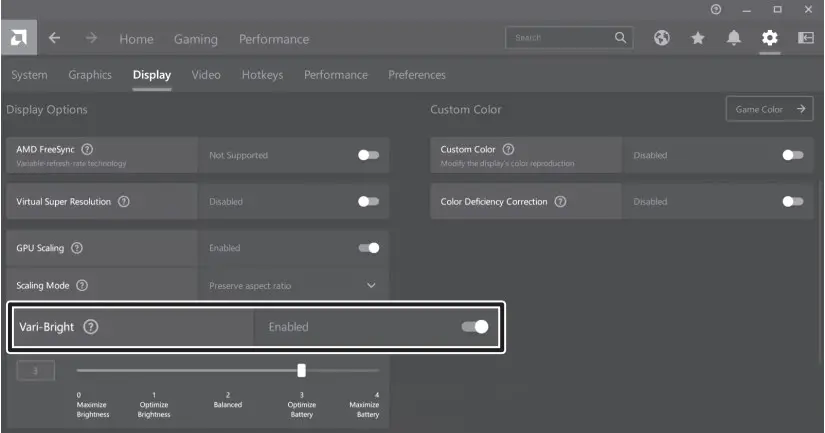Open the Gaming menu
825x433 pixels.
[196, 39]
